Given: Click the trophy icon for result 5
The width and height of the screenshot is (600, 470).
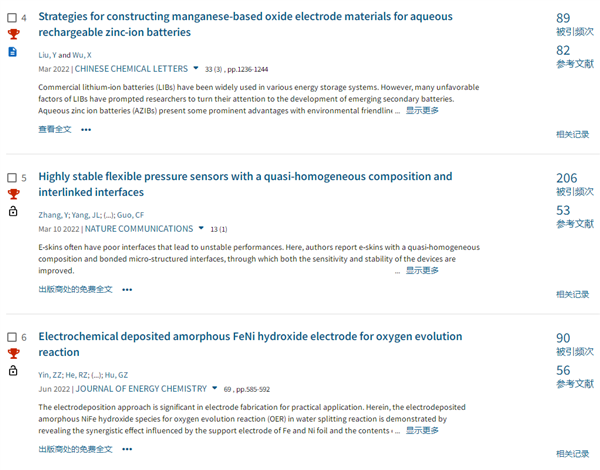Looking at the screenshot, I should (13, 194).
